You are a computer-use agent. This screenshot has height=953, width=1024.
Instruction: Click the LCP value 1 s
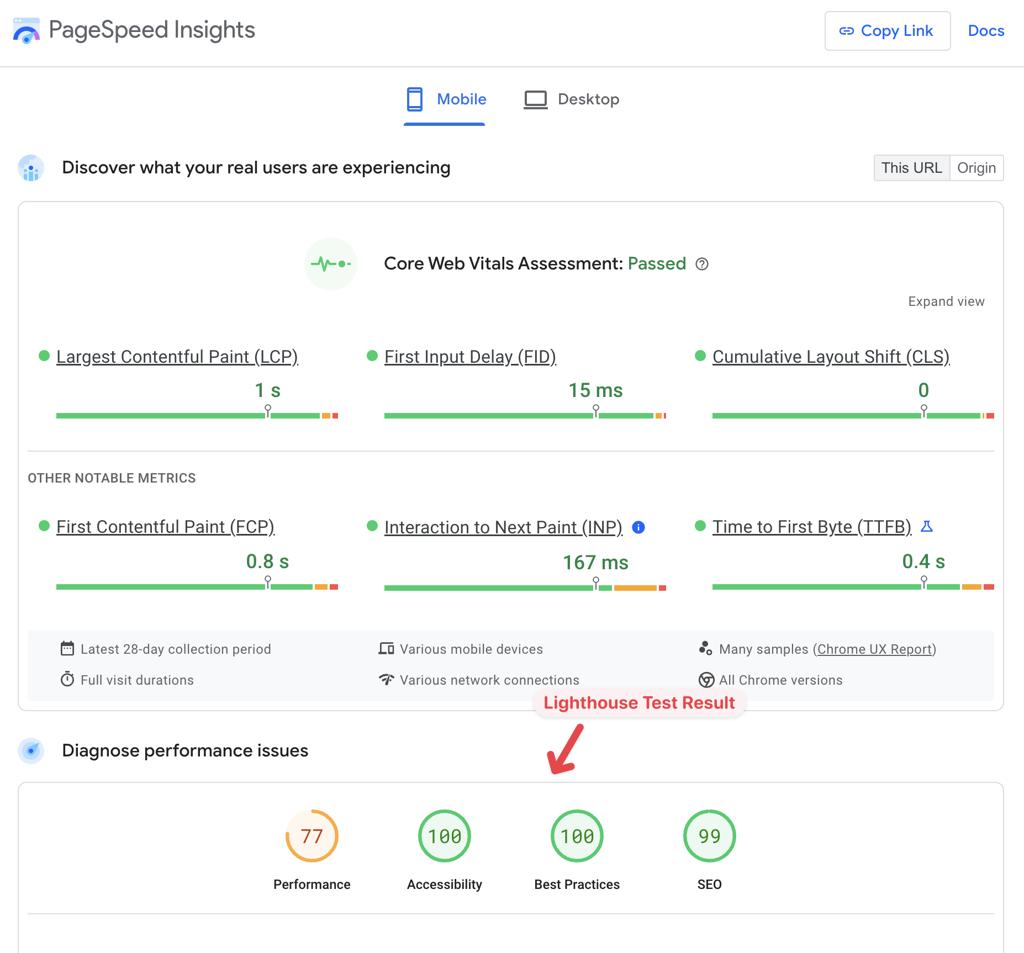267,390
